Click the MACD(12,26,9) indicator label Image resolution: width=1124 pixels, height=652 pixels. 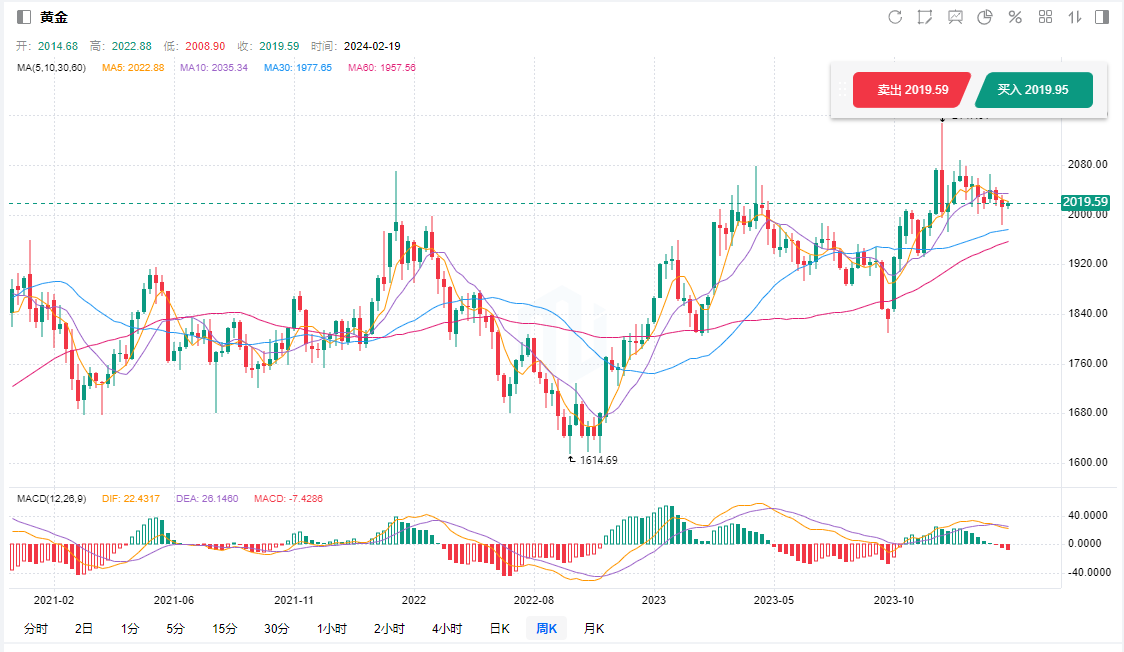point(52,498)
